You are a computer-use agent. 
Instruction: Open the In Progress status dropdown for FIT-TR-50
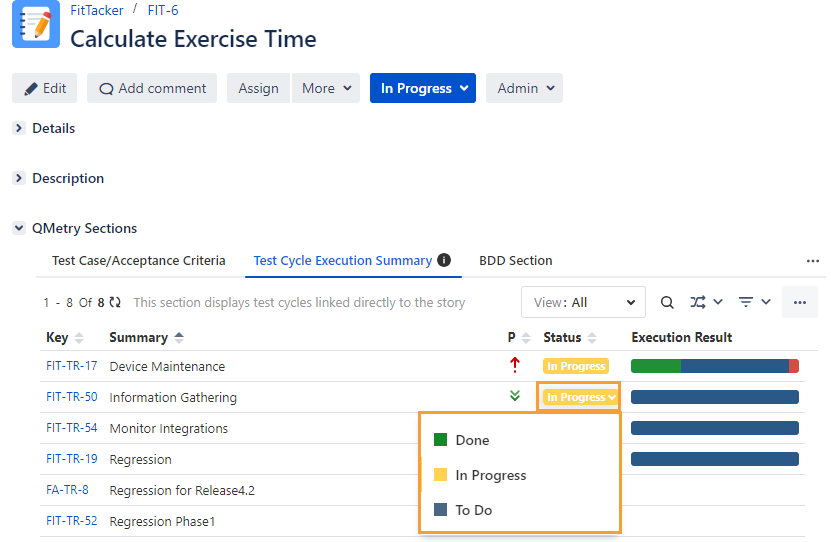pyautogui.click(x=580, y=397)
